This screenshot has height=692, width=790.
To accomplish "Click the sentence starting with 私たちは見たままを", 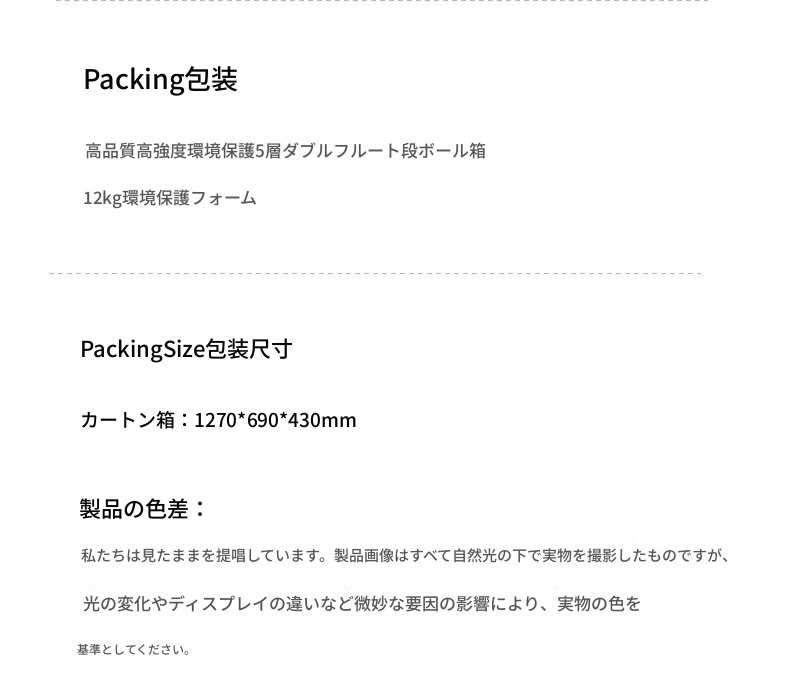I will tap(405, 556).
